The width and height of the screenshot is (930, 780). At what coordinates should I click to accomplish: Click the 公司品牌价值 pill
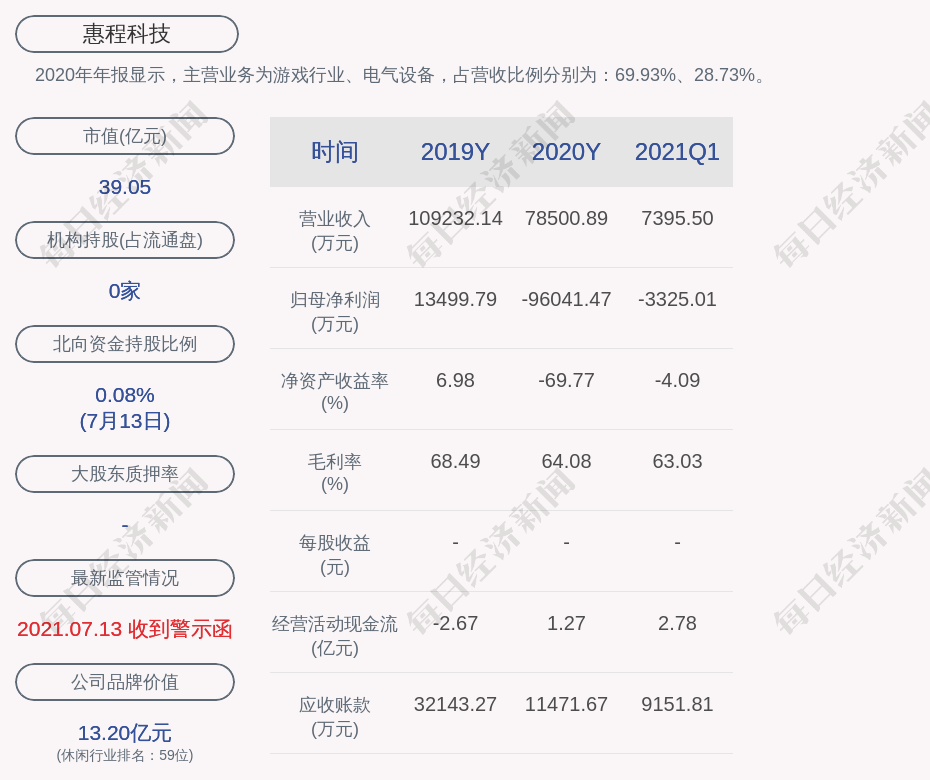click(125, 682)
